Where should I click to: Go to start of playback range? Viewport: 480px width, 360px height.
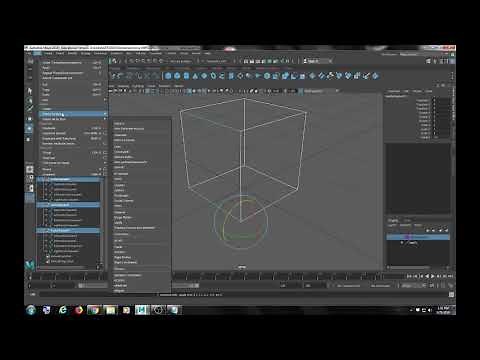409,276
